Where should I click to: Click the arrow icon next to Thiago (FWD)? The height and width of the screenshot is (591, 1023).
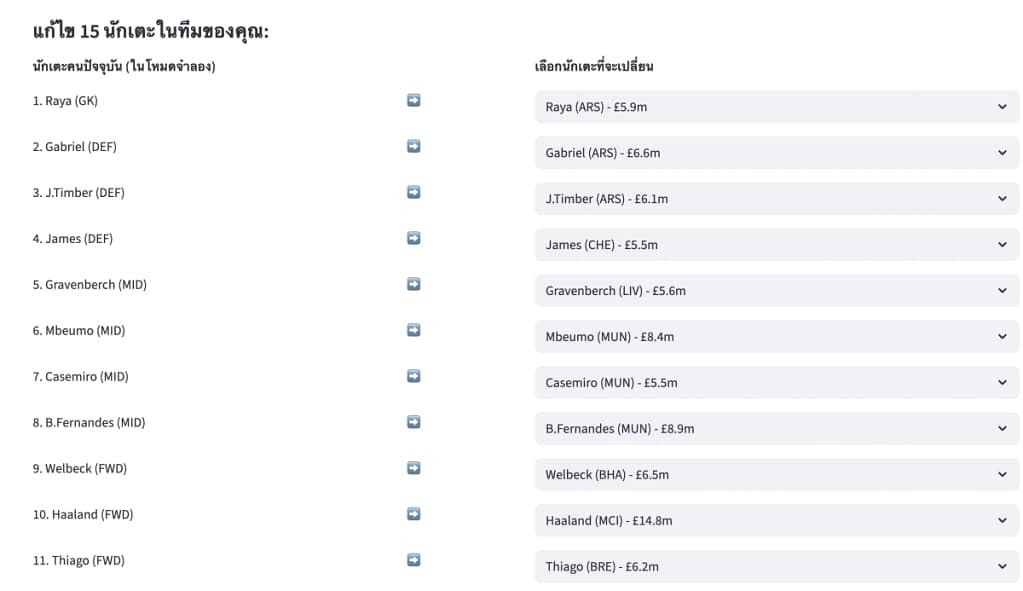click(x=413, y=560)
